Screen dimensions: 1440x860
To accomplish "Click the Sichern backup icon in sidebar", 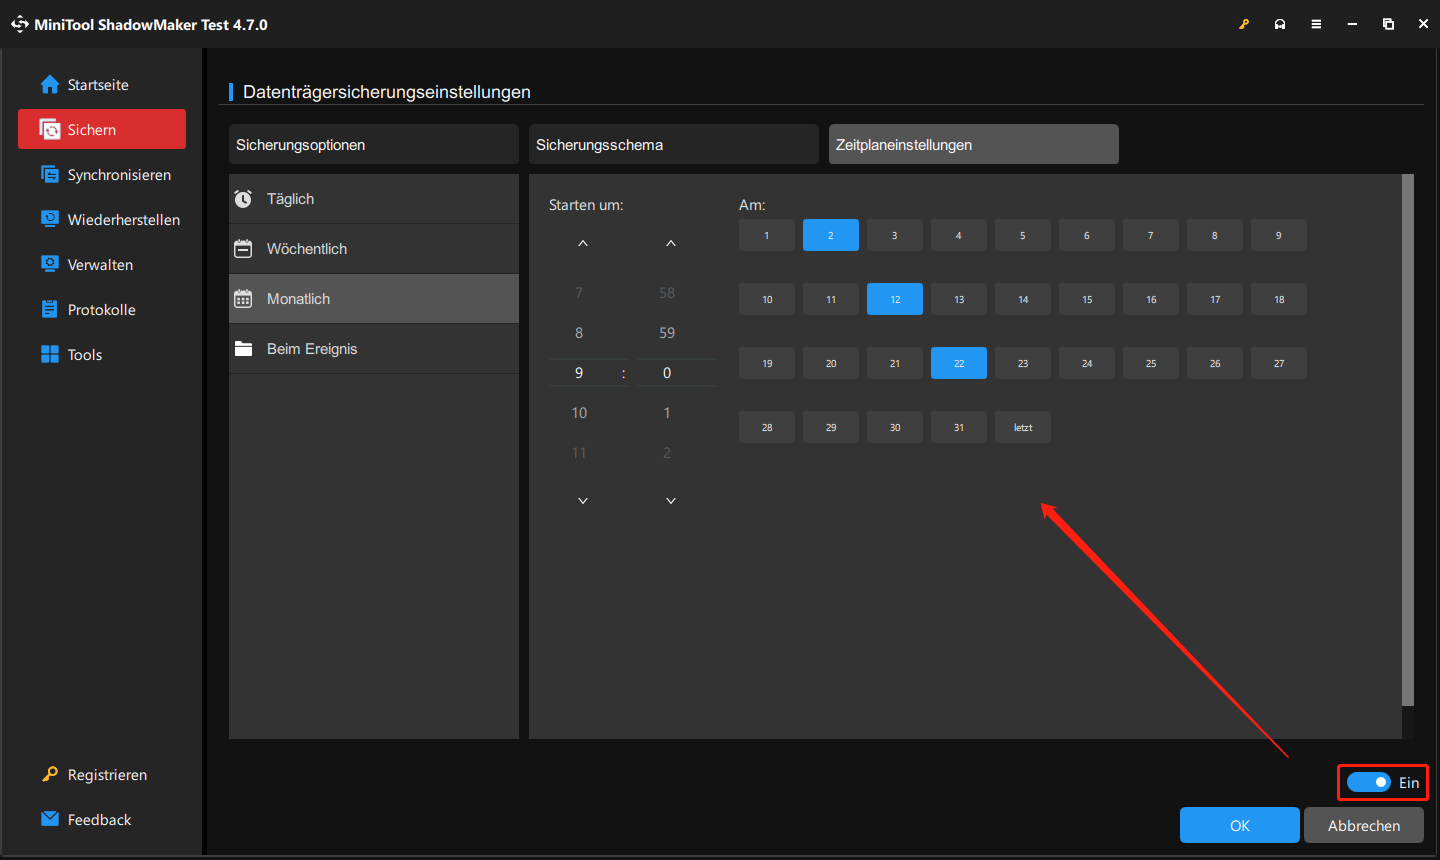I will (x=50, y=130).
